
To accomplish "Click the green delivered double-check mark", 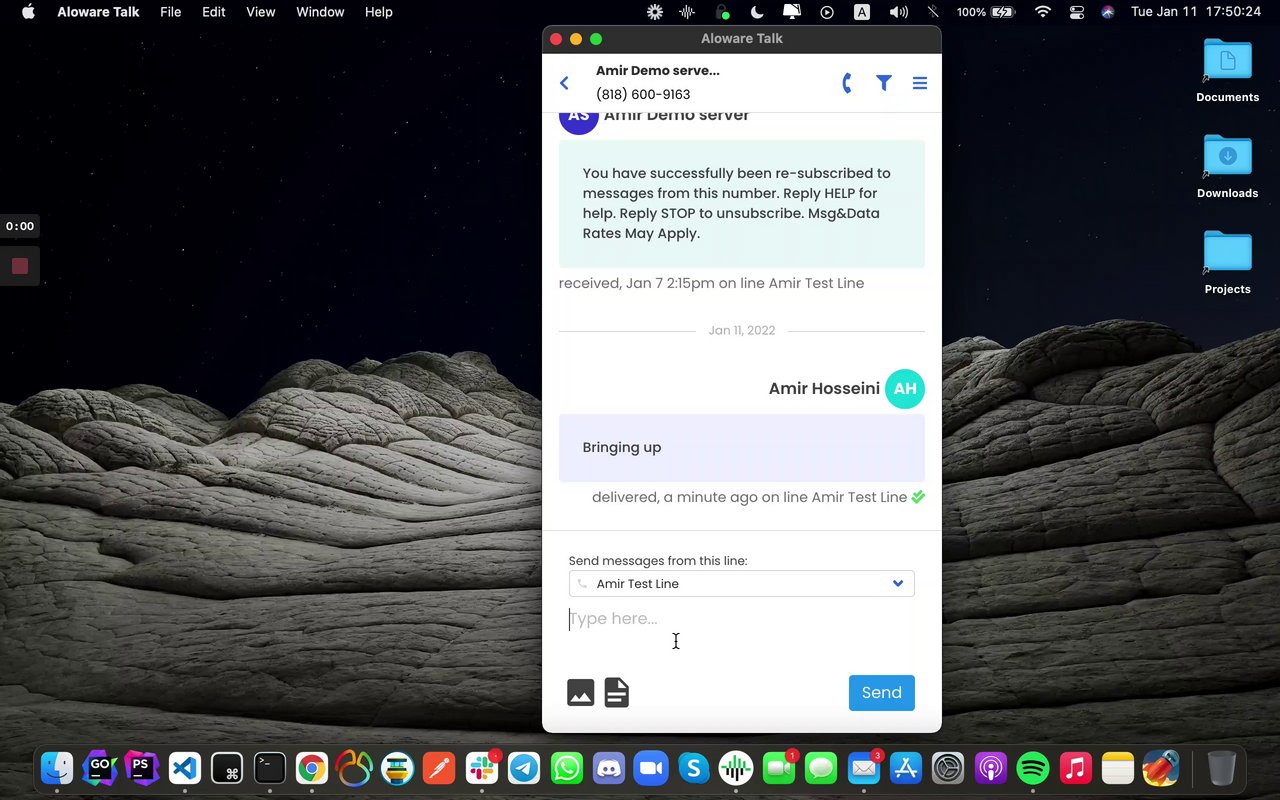I will tap(918, 497).
